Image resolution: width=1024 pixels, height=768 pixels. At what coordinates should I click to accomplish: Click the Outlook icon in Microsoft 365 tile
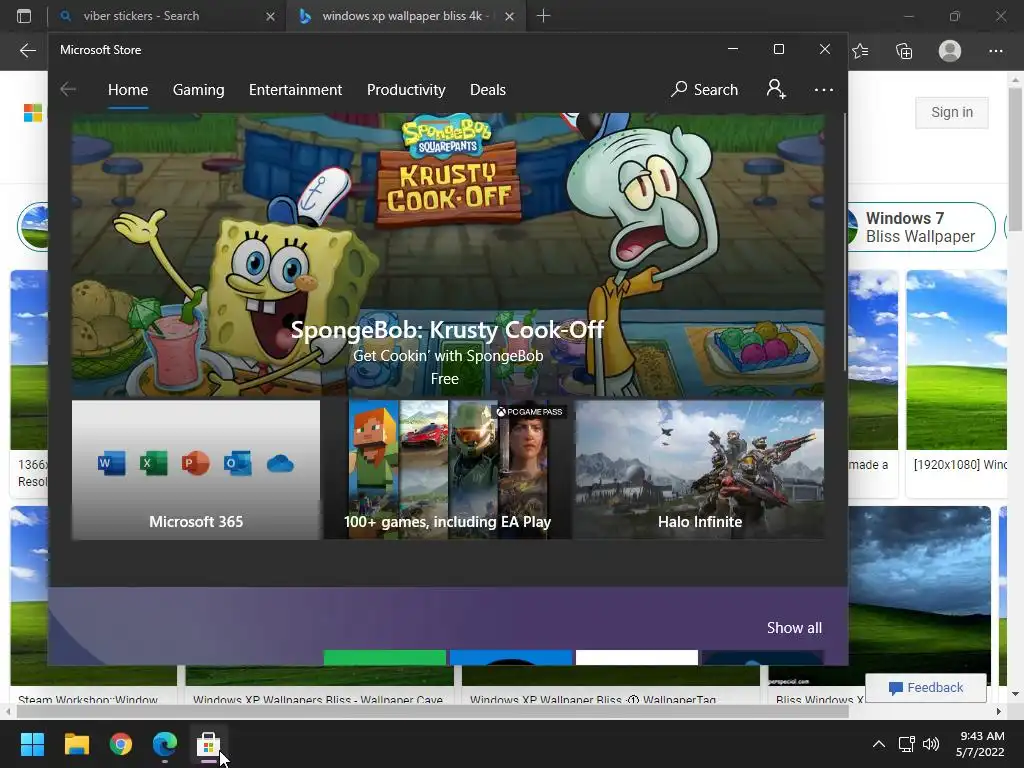click(237, 464)
